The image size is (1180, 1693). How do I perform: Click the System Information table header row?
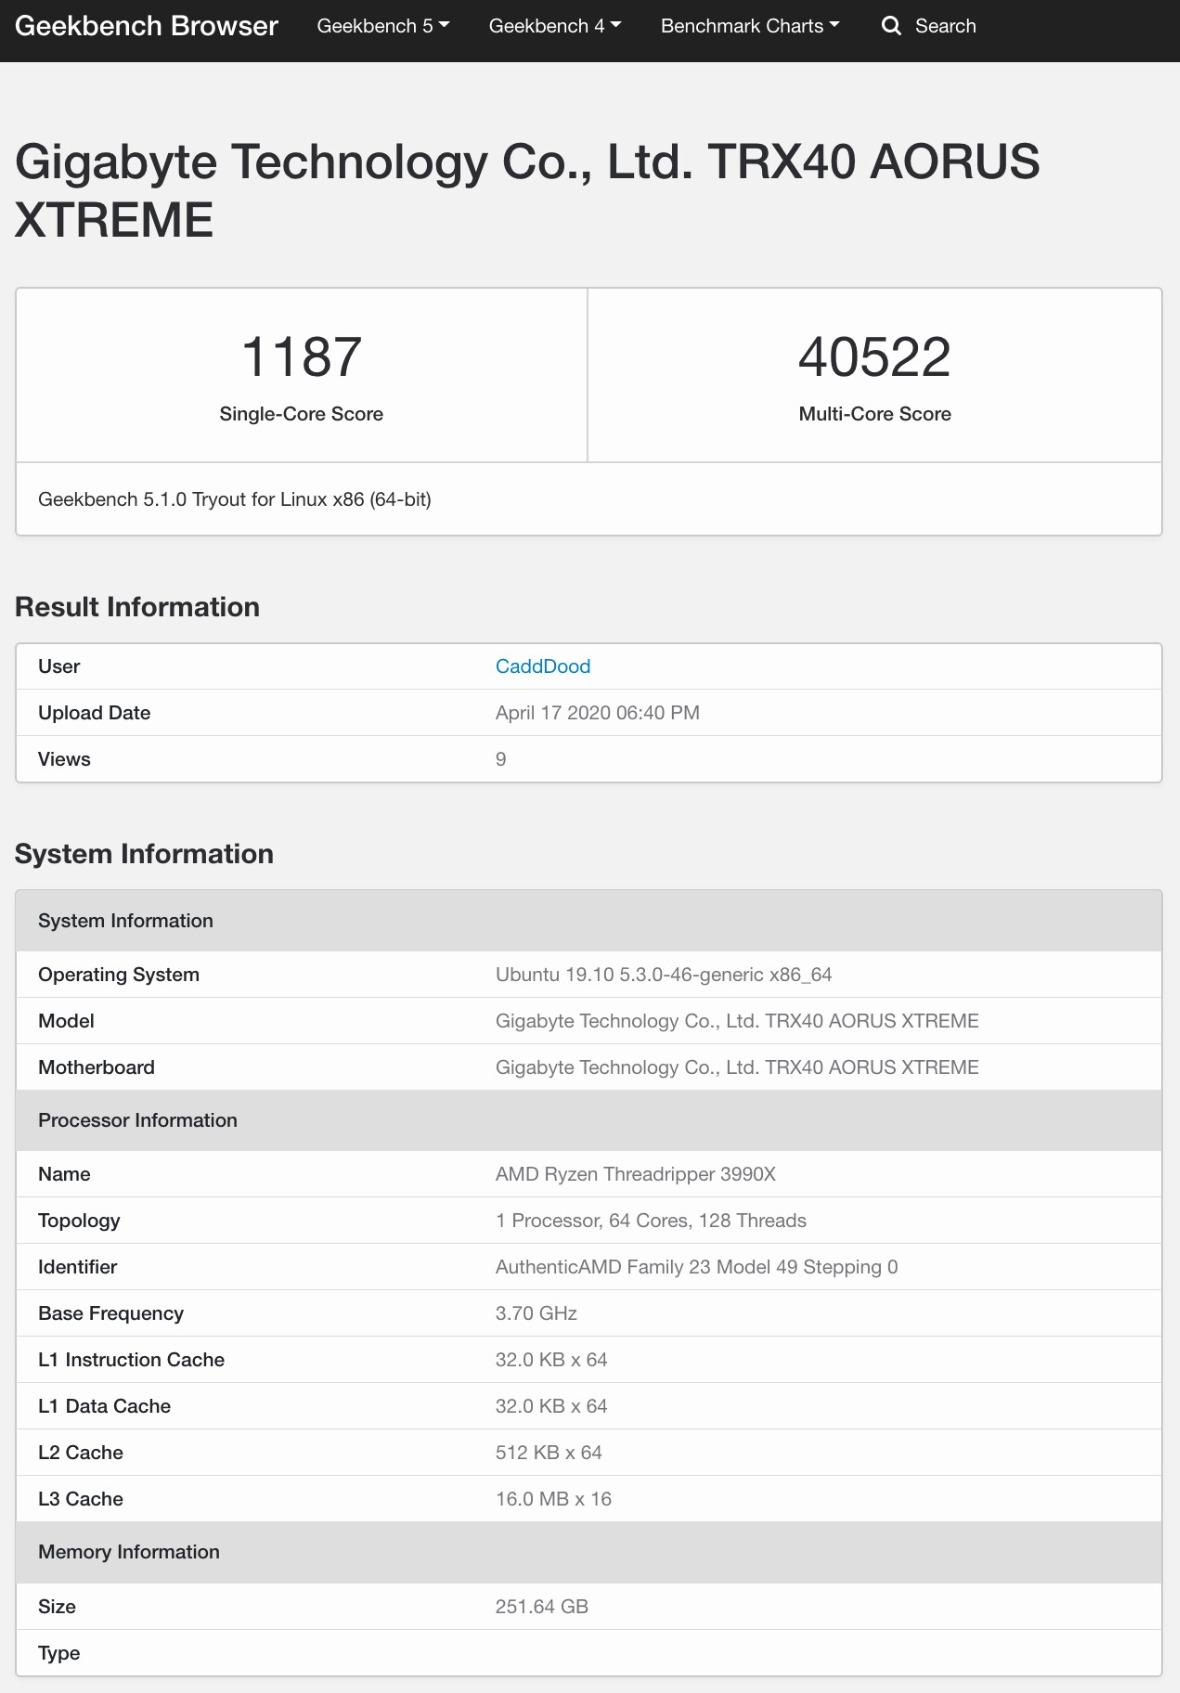pyautogui.click(x=589, y=921)
